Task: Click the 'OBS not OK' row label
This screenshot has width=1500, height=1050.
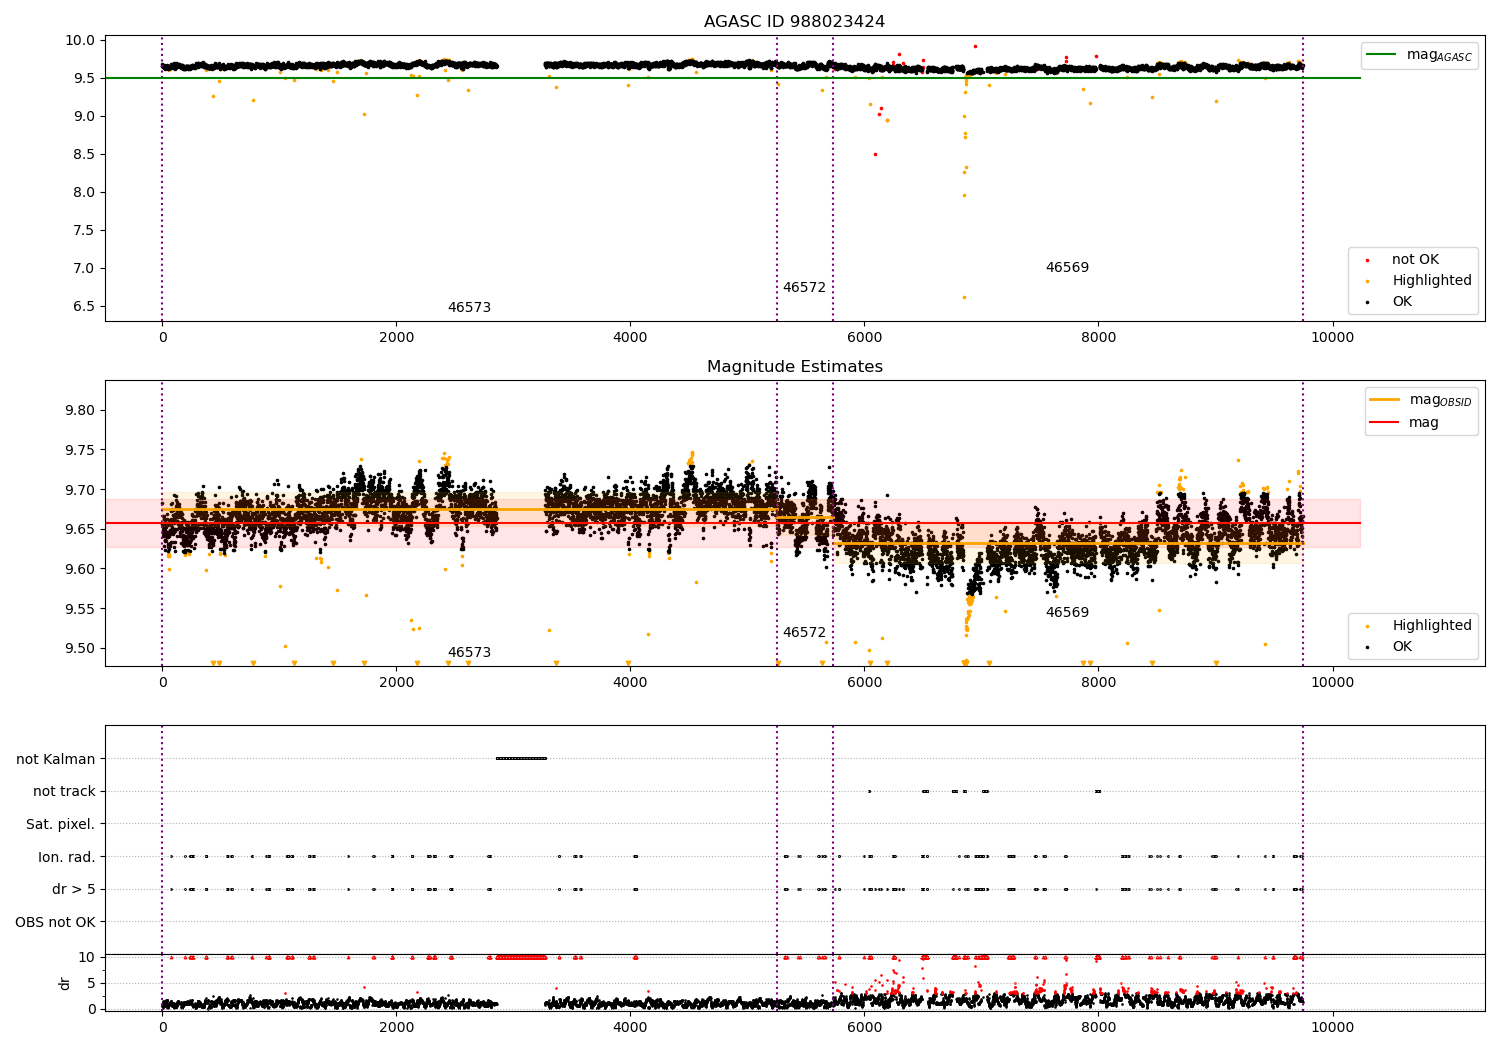Action: [x=56, y=922]
